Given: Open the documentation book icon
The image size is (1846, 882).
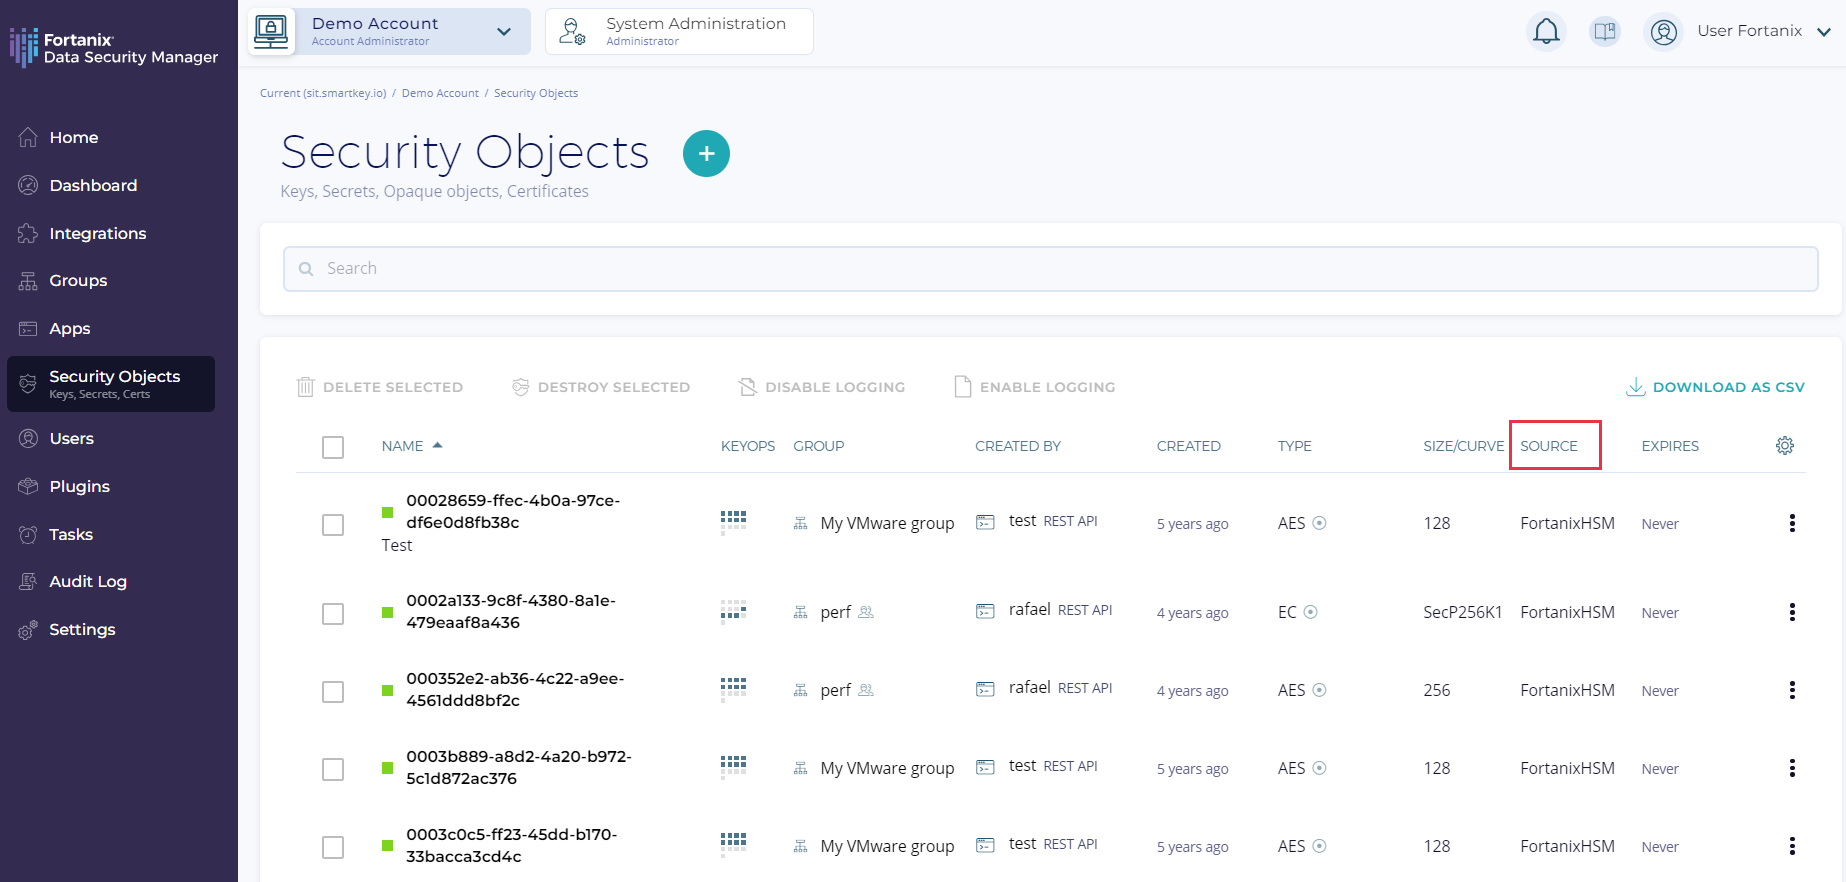Looking at the screenshot, I should (1605, 32).
